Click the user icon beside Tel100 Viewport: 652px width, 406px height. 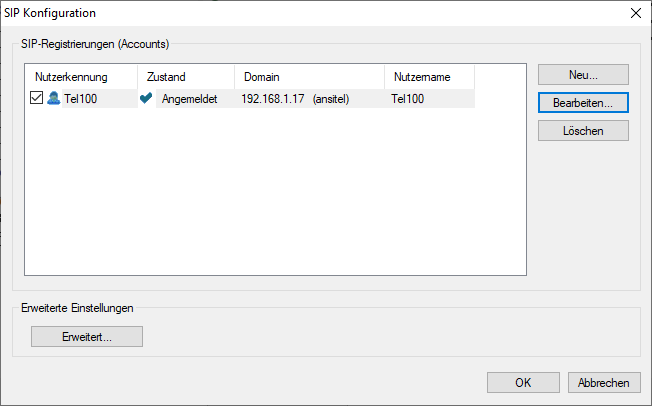[53, 99]
